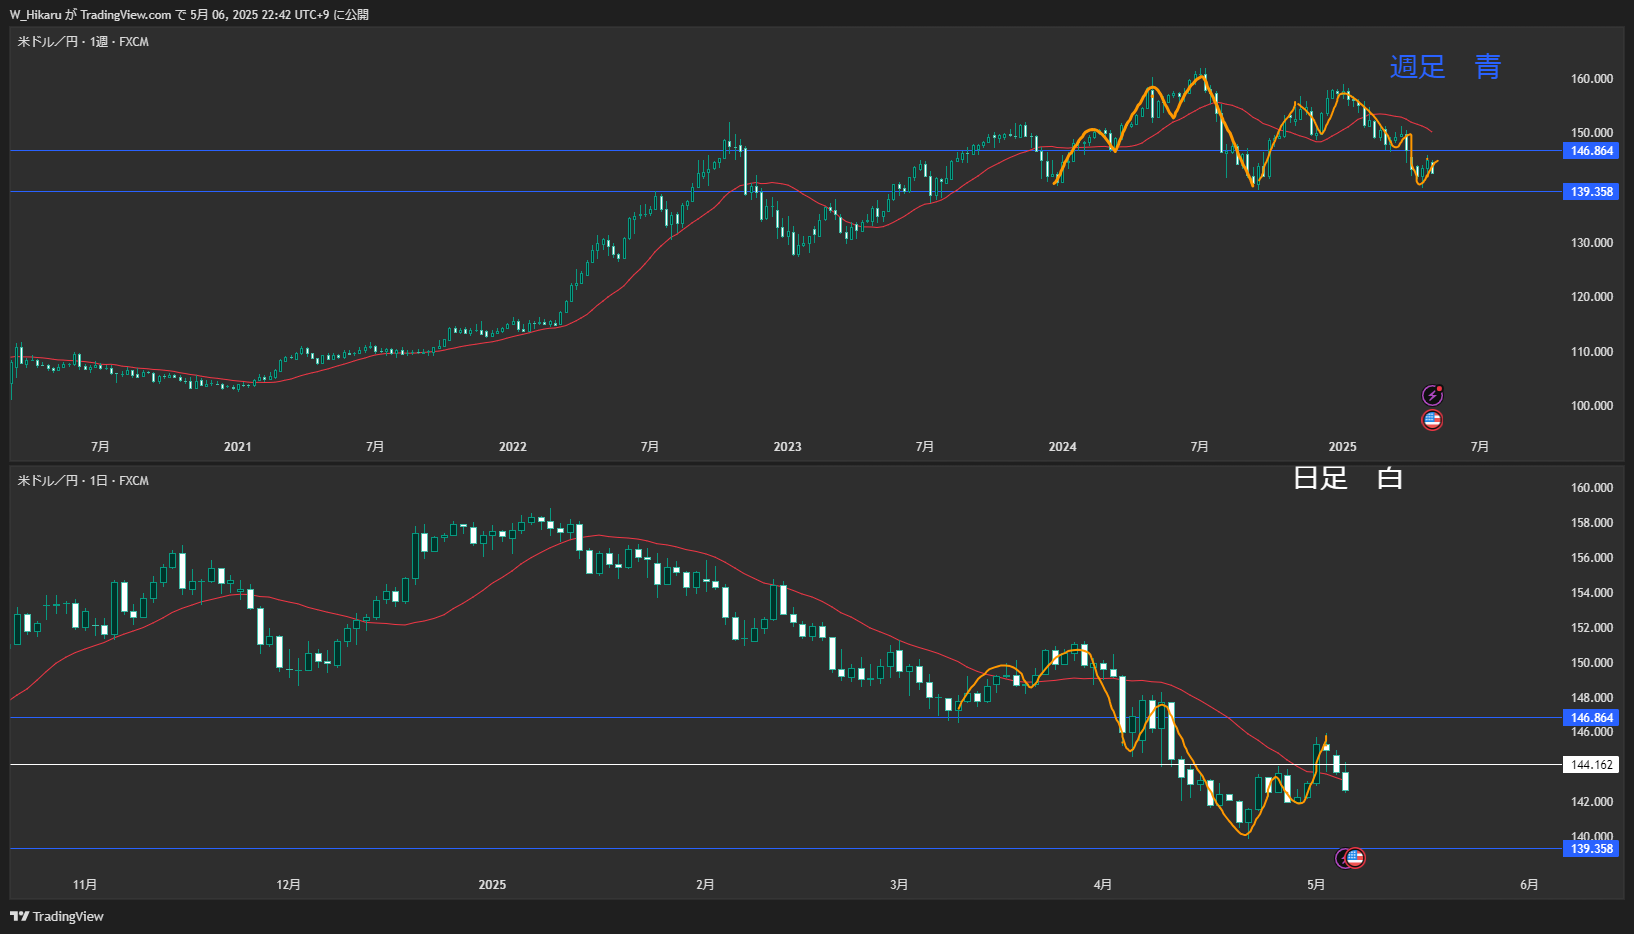Click the 2023 label on time axis
The image size is (1634, 934).
coord(788,447)
